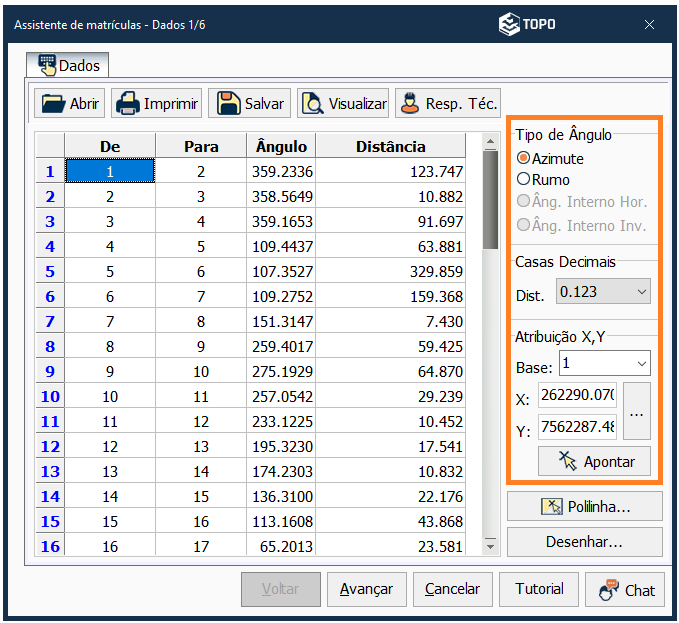Click the ellipsis button beside X,Y fields
Viewport: 679px width, 623px height.
(637, 411)
